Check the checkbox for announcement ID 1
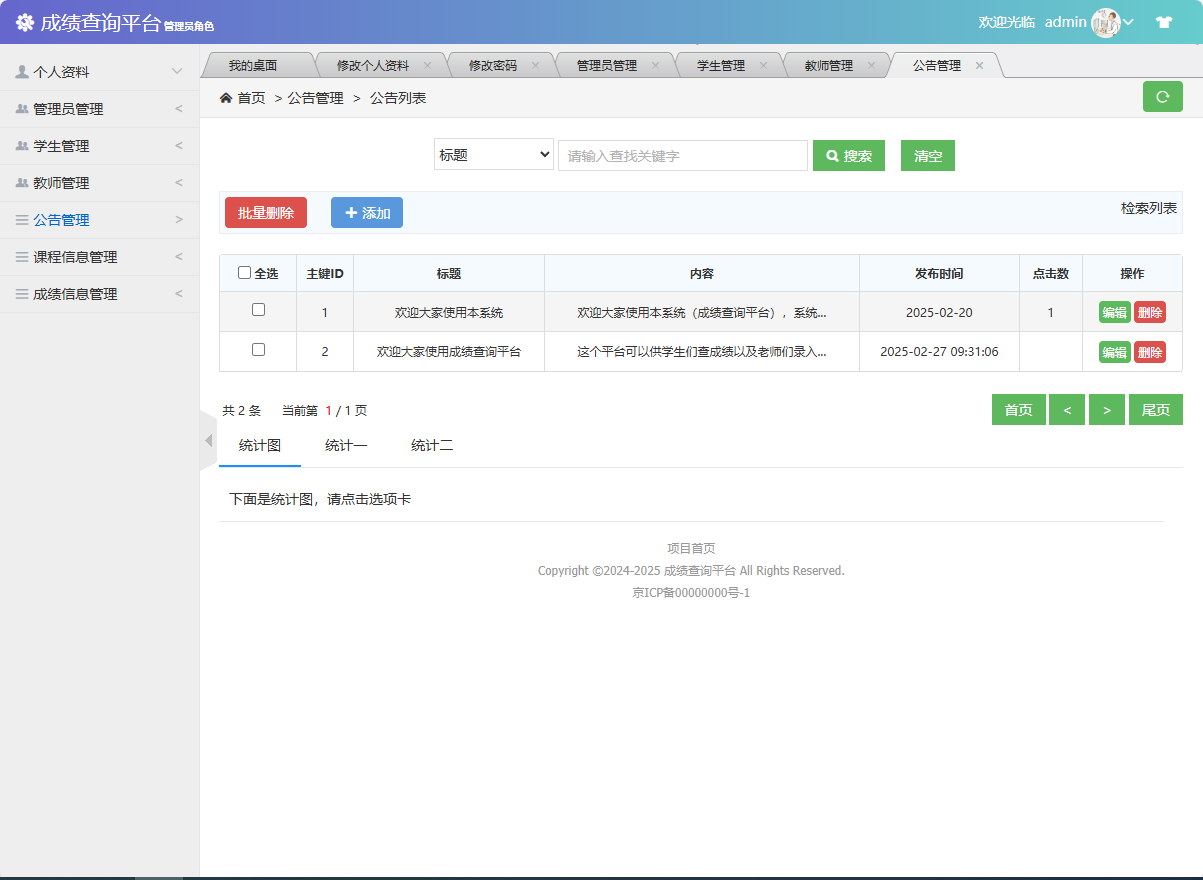The width and height of the screenshot is (1203, 880). click(x=257, y=311)
